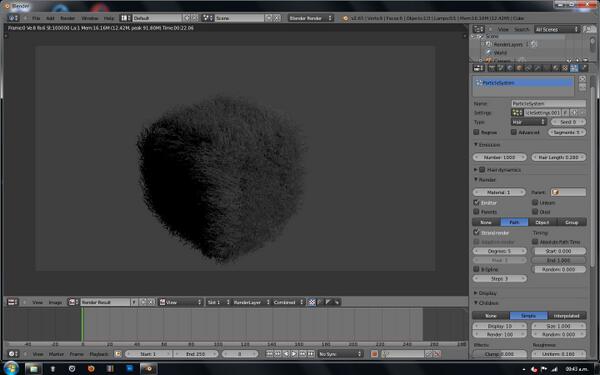Open the Slot 1 dropdown
The width and height of the screenshot is (600, 375).
tap(218, 302)
